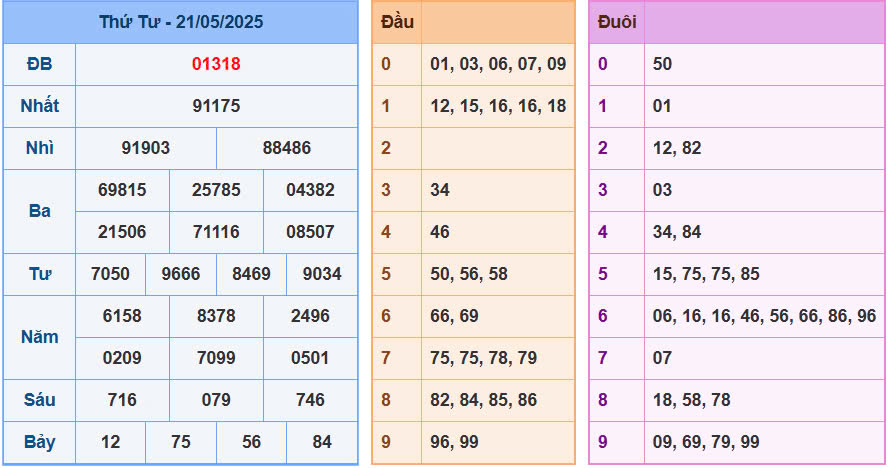Click third prize number 08507

coord(310,232)
